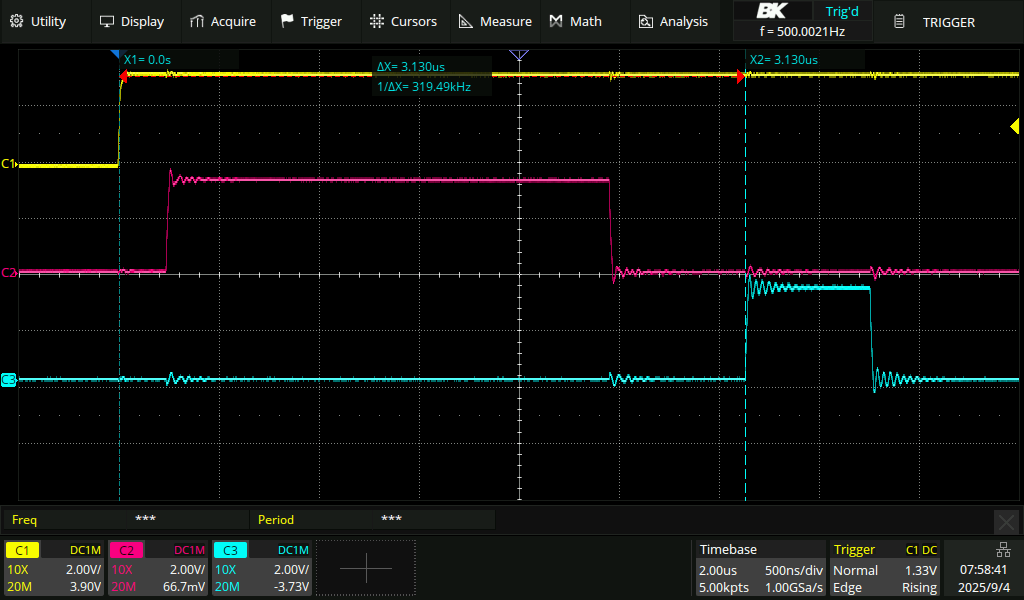Click the Math icon
Screen dimensions: 1024x600
556,22
